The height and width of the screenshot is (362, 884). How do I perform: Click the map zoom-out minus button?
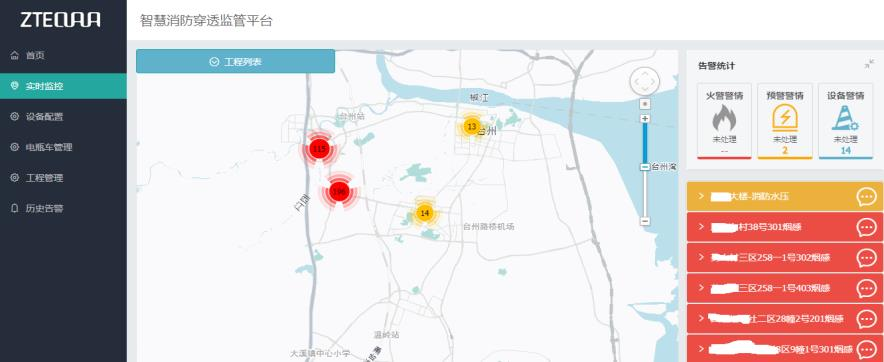[x=646, y=221]
